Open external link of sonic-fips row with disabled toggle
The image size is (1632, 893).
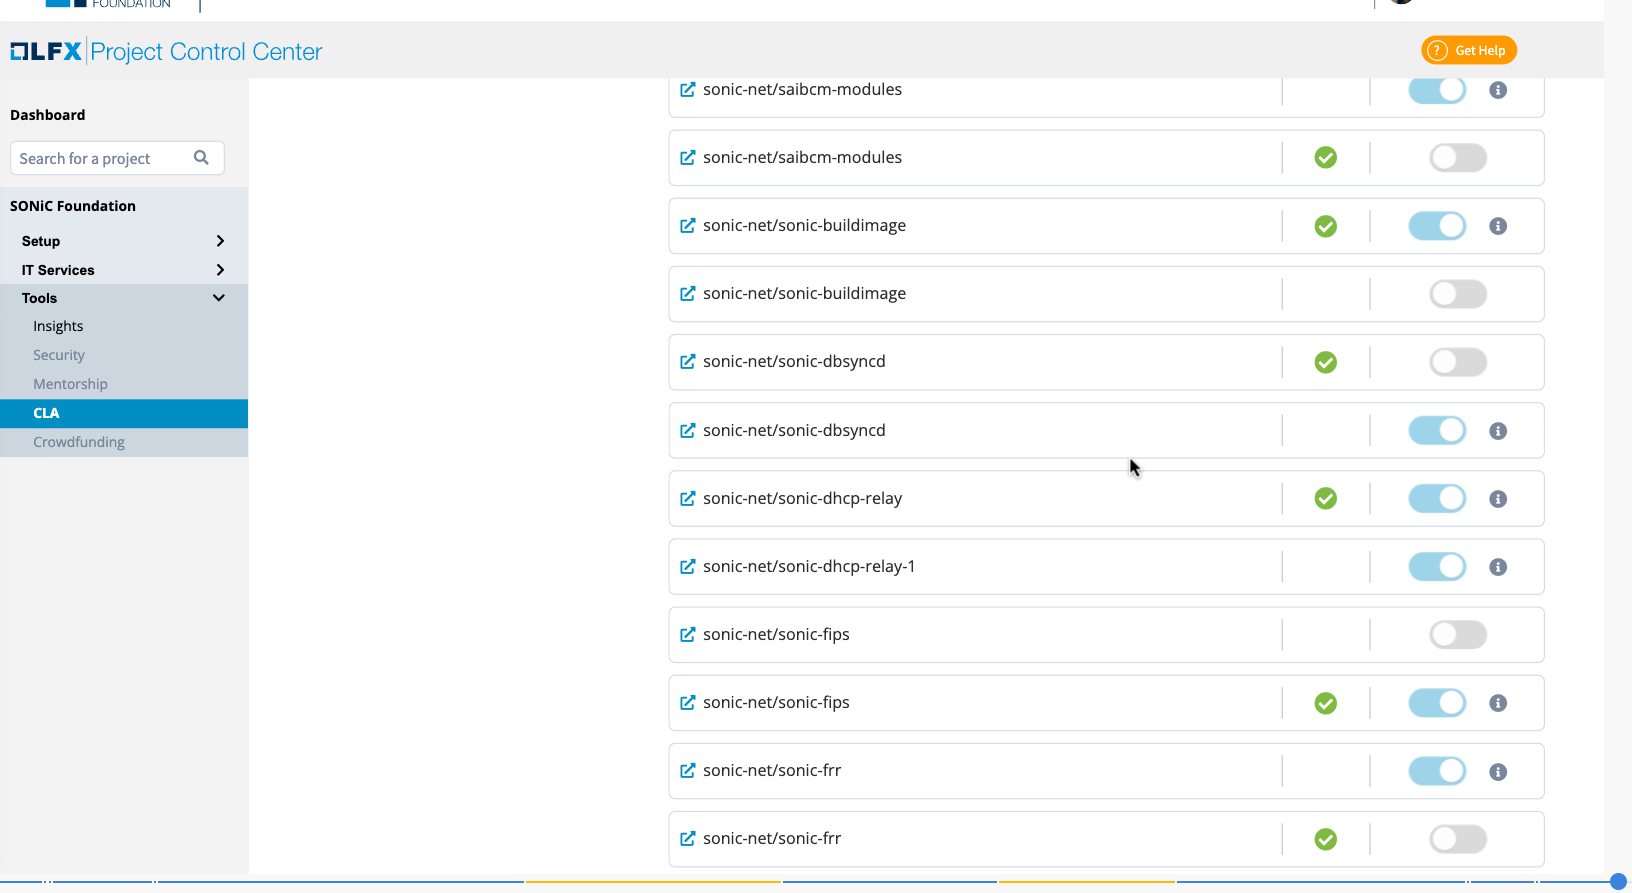688,635
